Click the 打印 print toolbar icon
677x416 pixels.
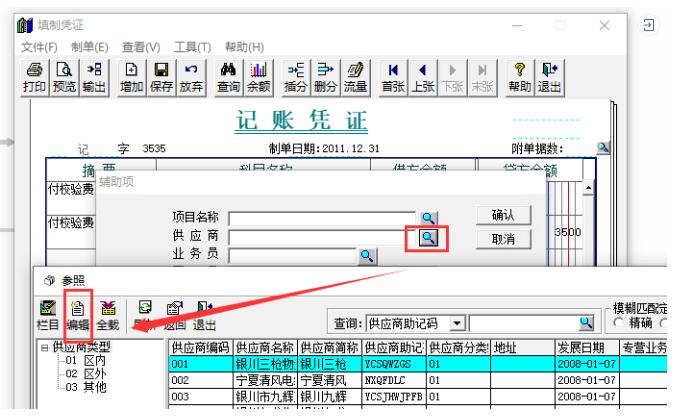(x=34, y=77)
